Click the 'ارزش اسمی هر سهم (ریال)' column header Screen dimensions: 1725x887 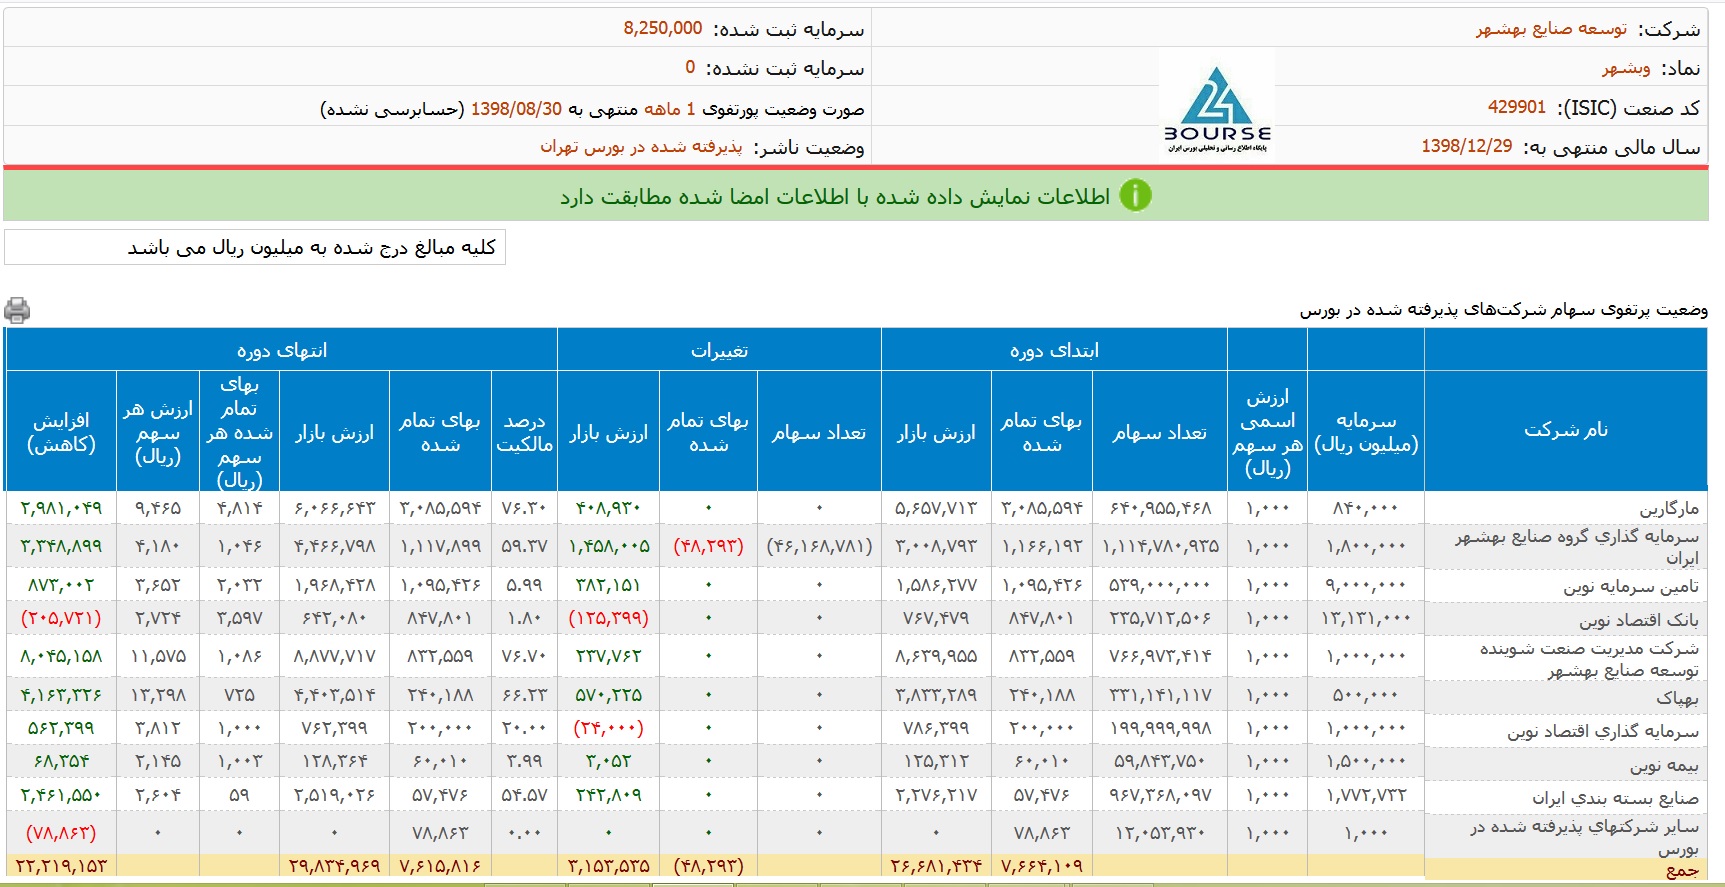coord(1267,432)
